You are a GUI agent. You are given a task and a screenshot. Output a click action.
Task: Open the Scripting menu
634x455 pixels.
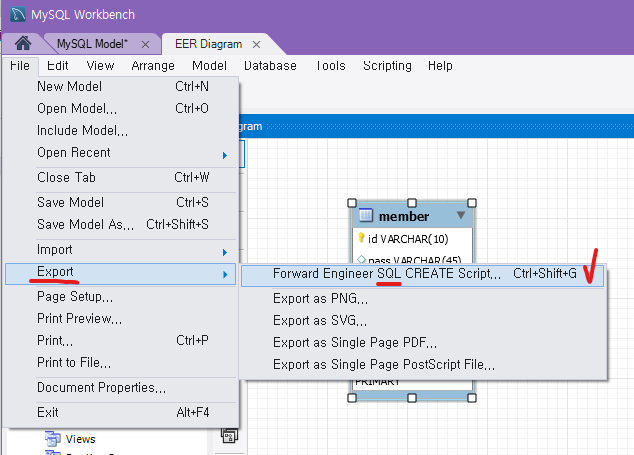(387, 66)
